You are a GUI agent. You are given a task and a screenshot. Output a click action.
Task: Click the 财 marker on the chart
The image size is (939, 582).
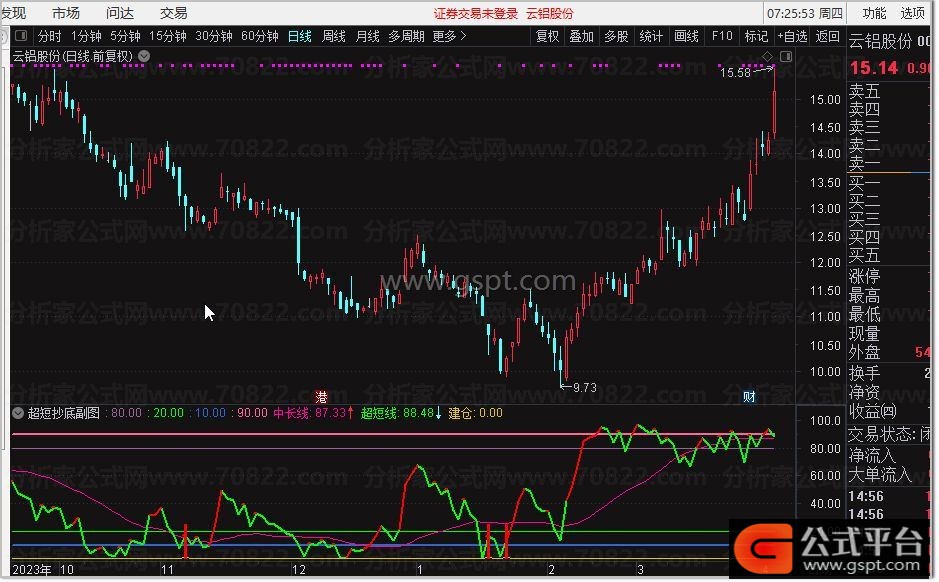pos(749,396)
